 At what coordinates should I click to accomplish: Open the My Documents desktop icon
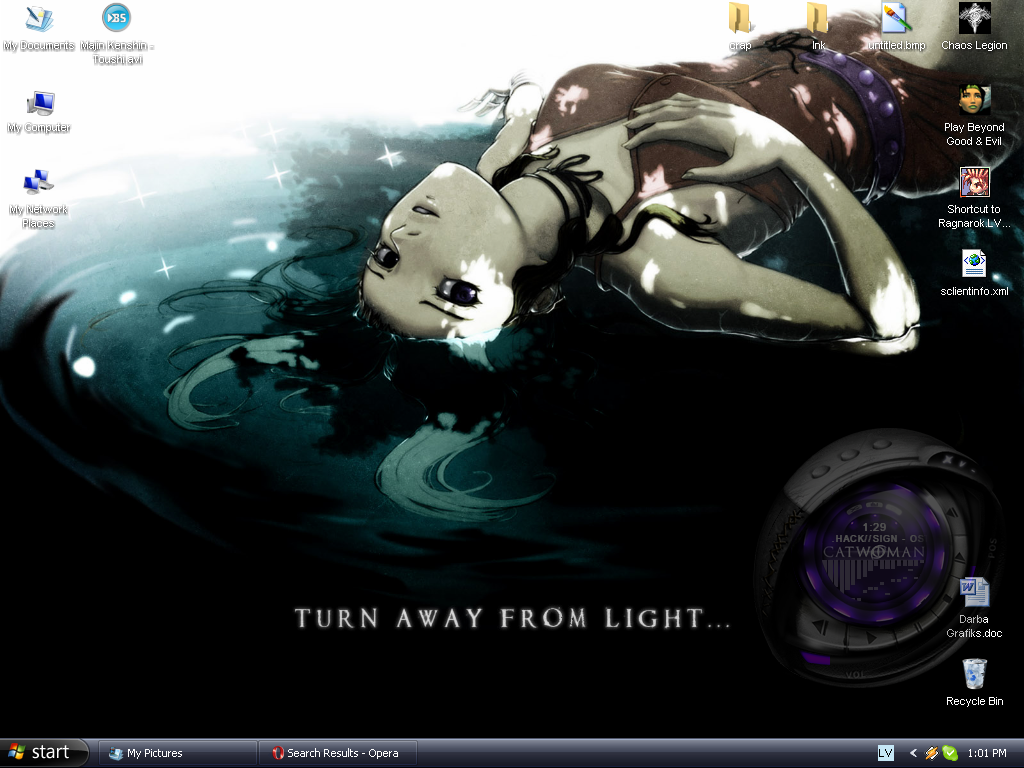pyautogui.click(x=39, y=27)
